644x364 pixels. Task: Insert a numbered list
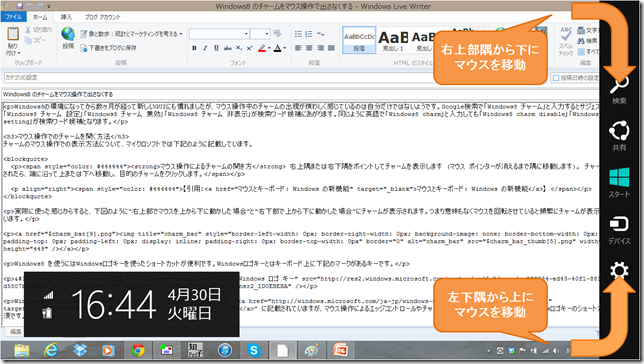309,34
